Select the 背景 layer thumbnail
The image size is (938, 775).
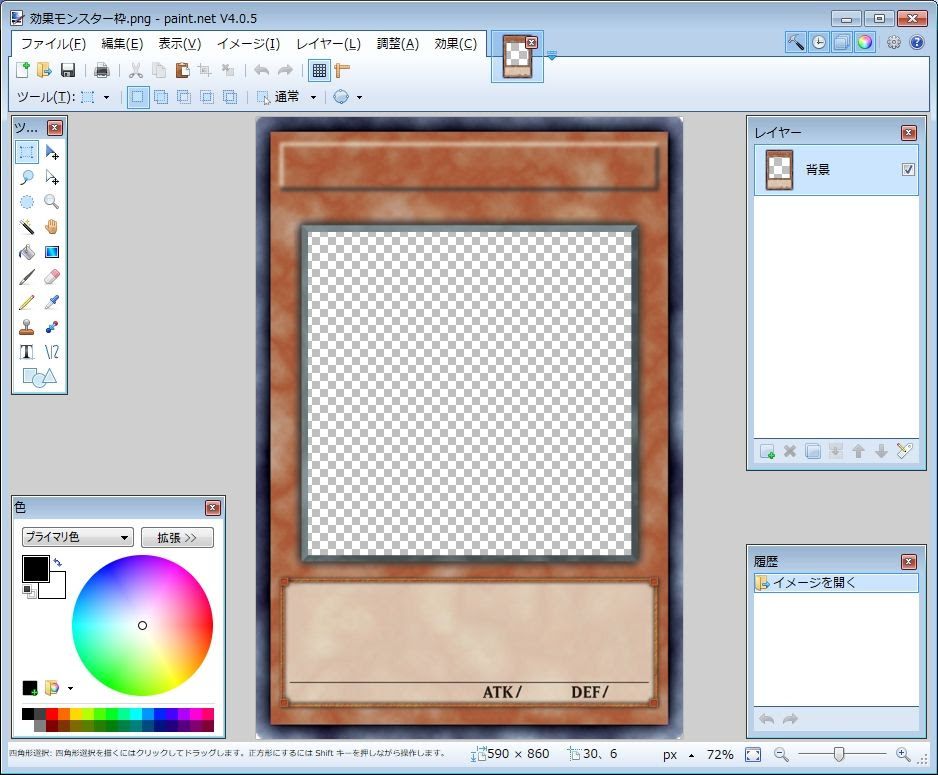[779, 170]
